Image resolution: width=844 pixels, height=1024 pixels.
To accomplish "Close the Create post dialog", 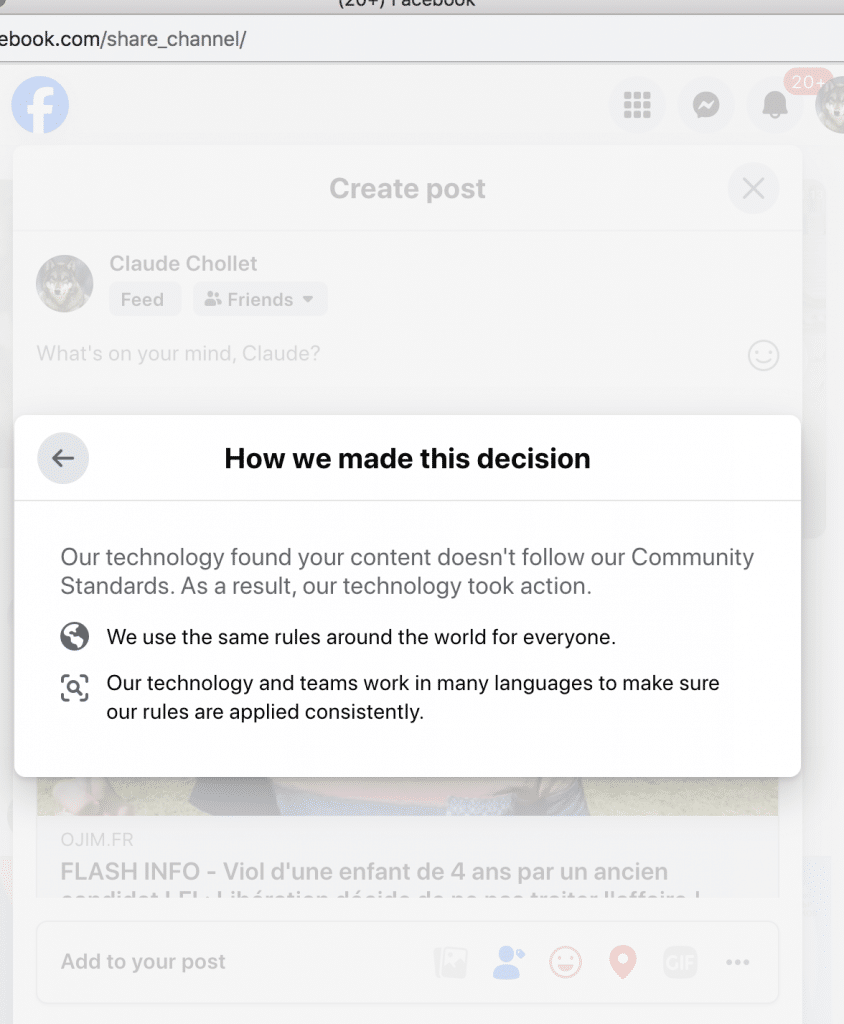I will pyautogui.click(x=753, y=188).
